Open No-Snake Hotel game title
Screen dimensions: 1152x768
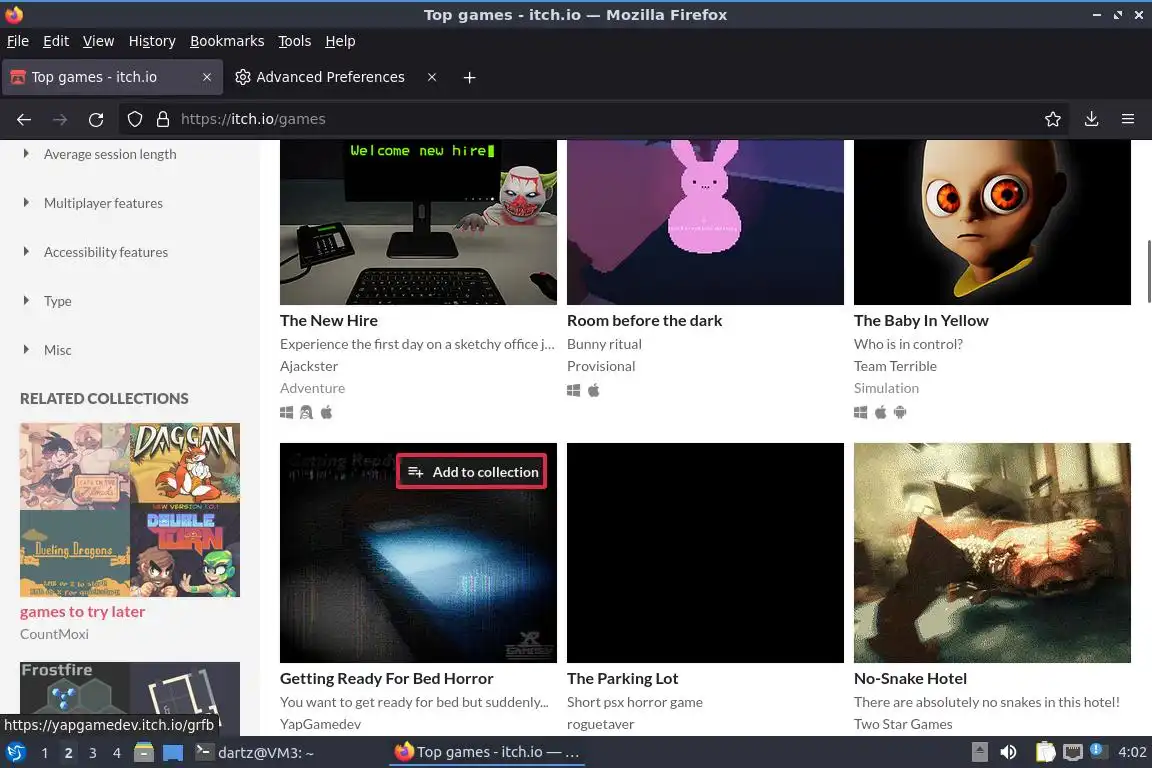tap(910, 678)
